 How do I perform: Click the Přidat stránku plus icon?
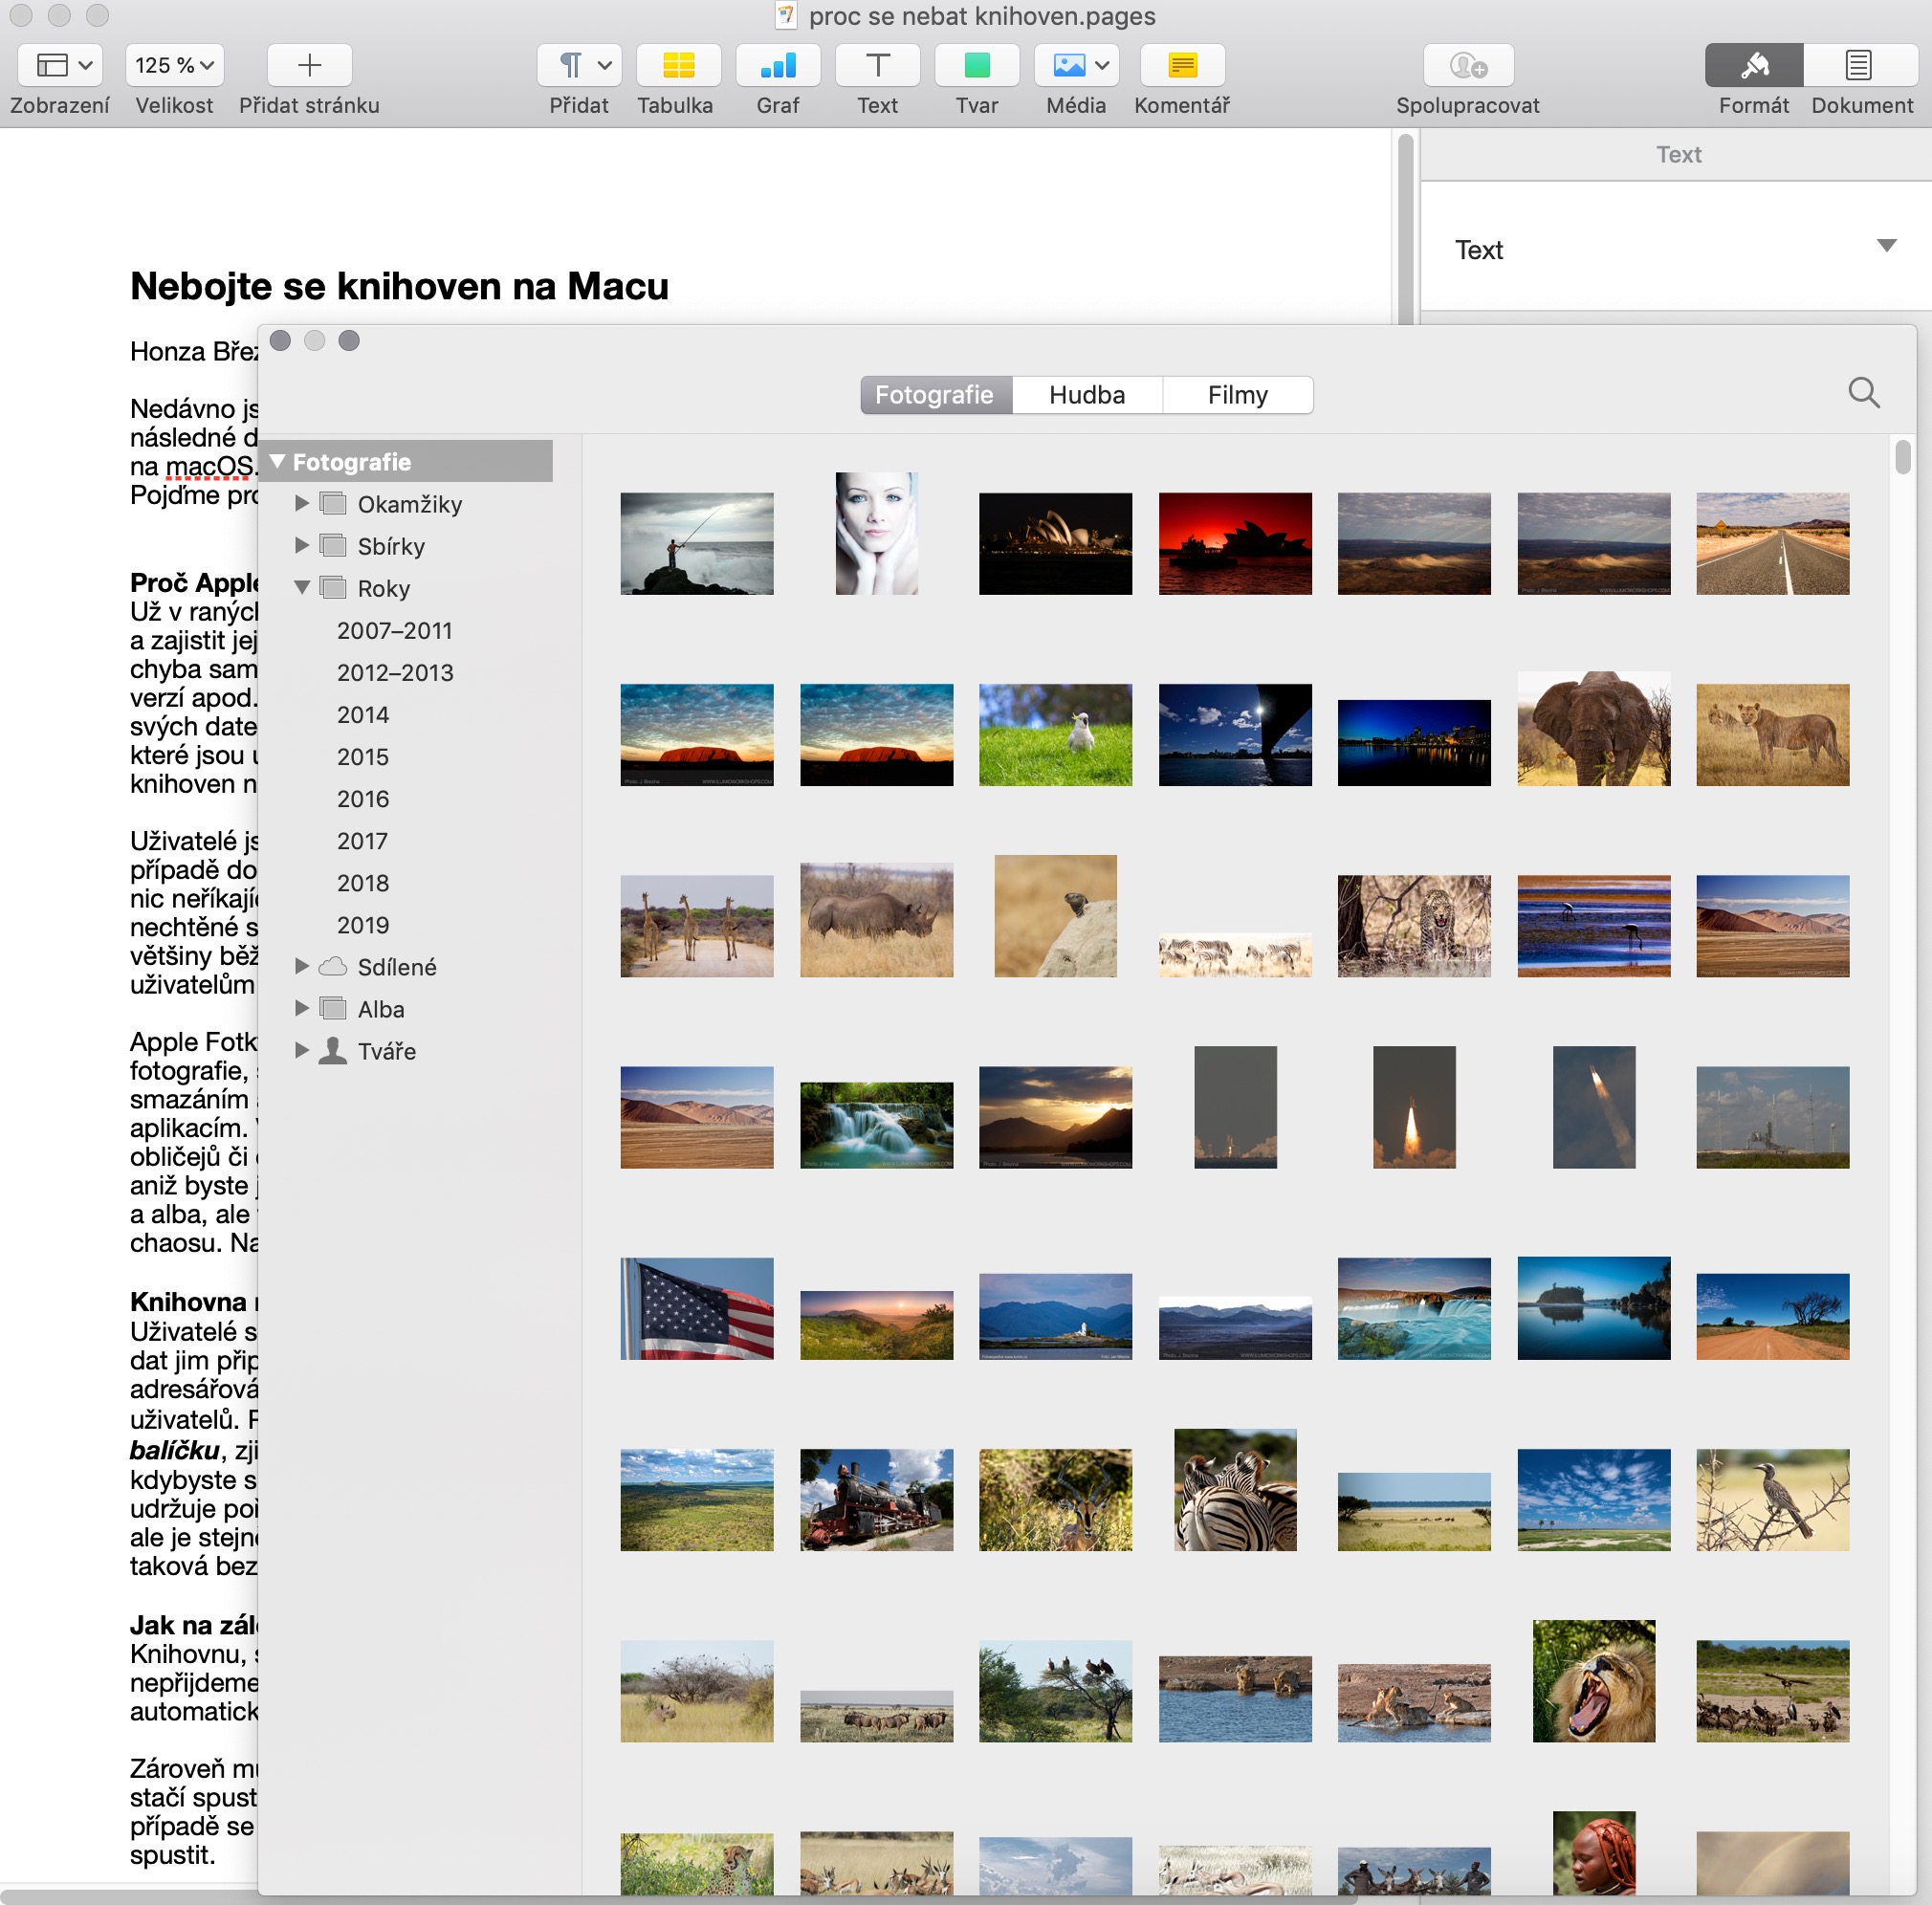point(309,66)
